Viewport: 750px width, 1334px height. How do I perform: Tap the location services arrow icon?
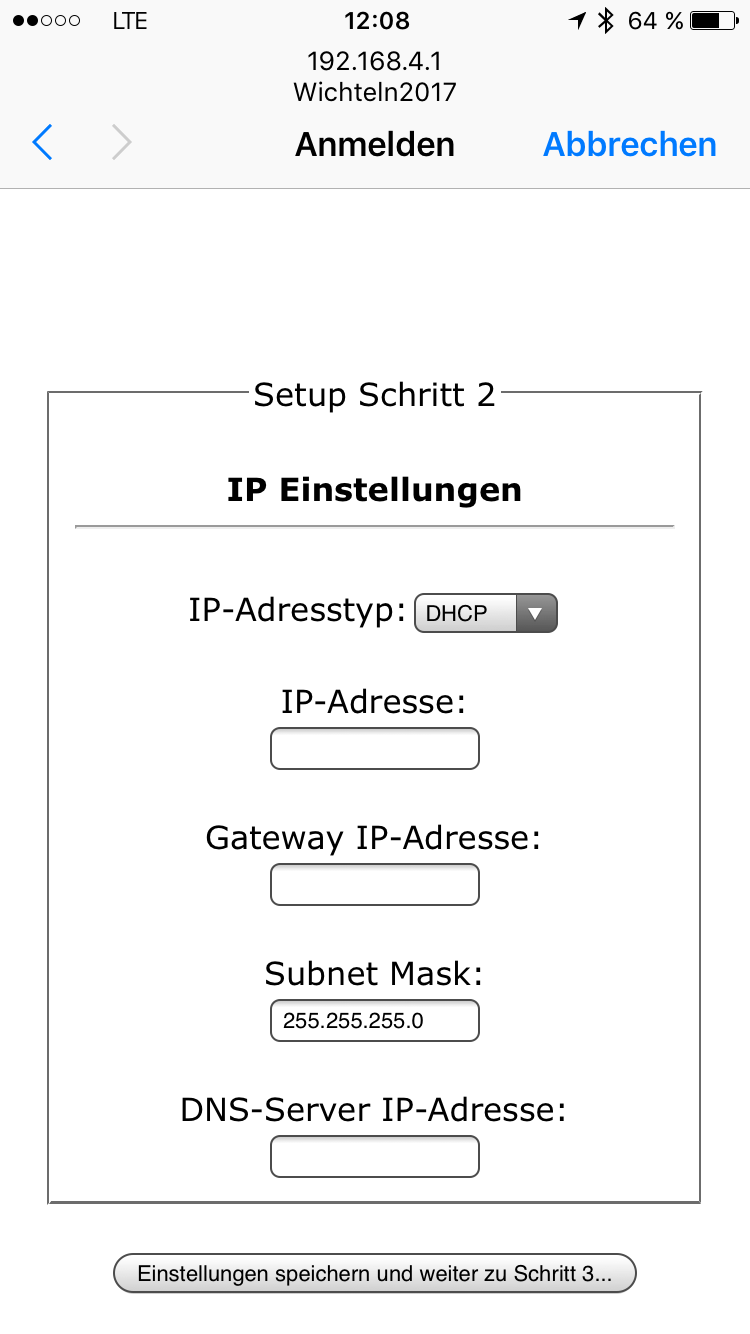(577, 20)
